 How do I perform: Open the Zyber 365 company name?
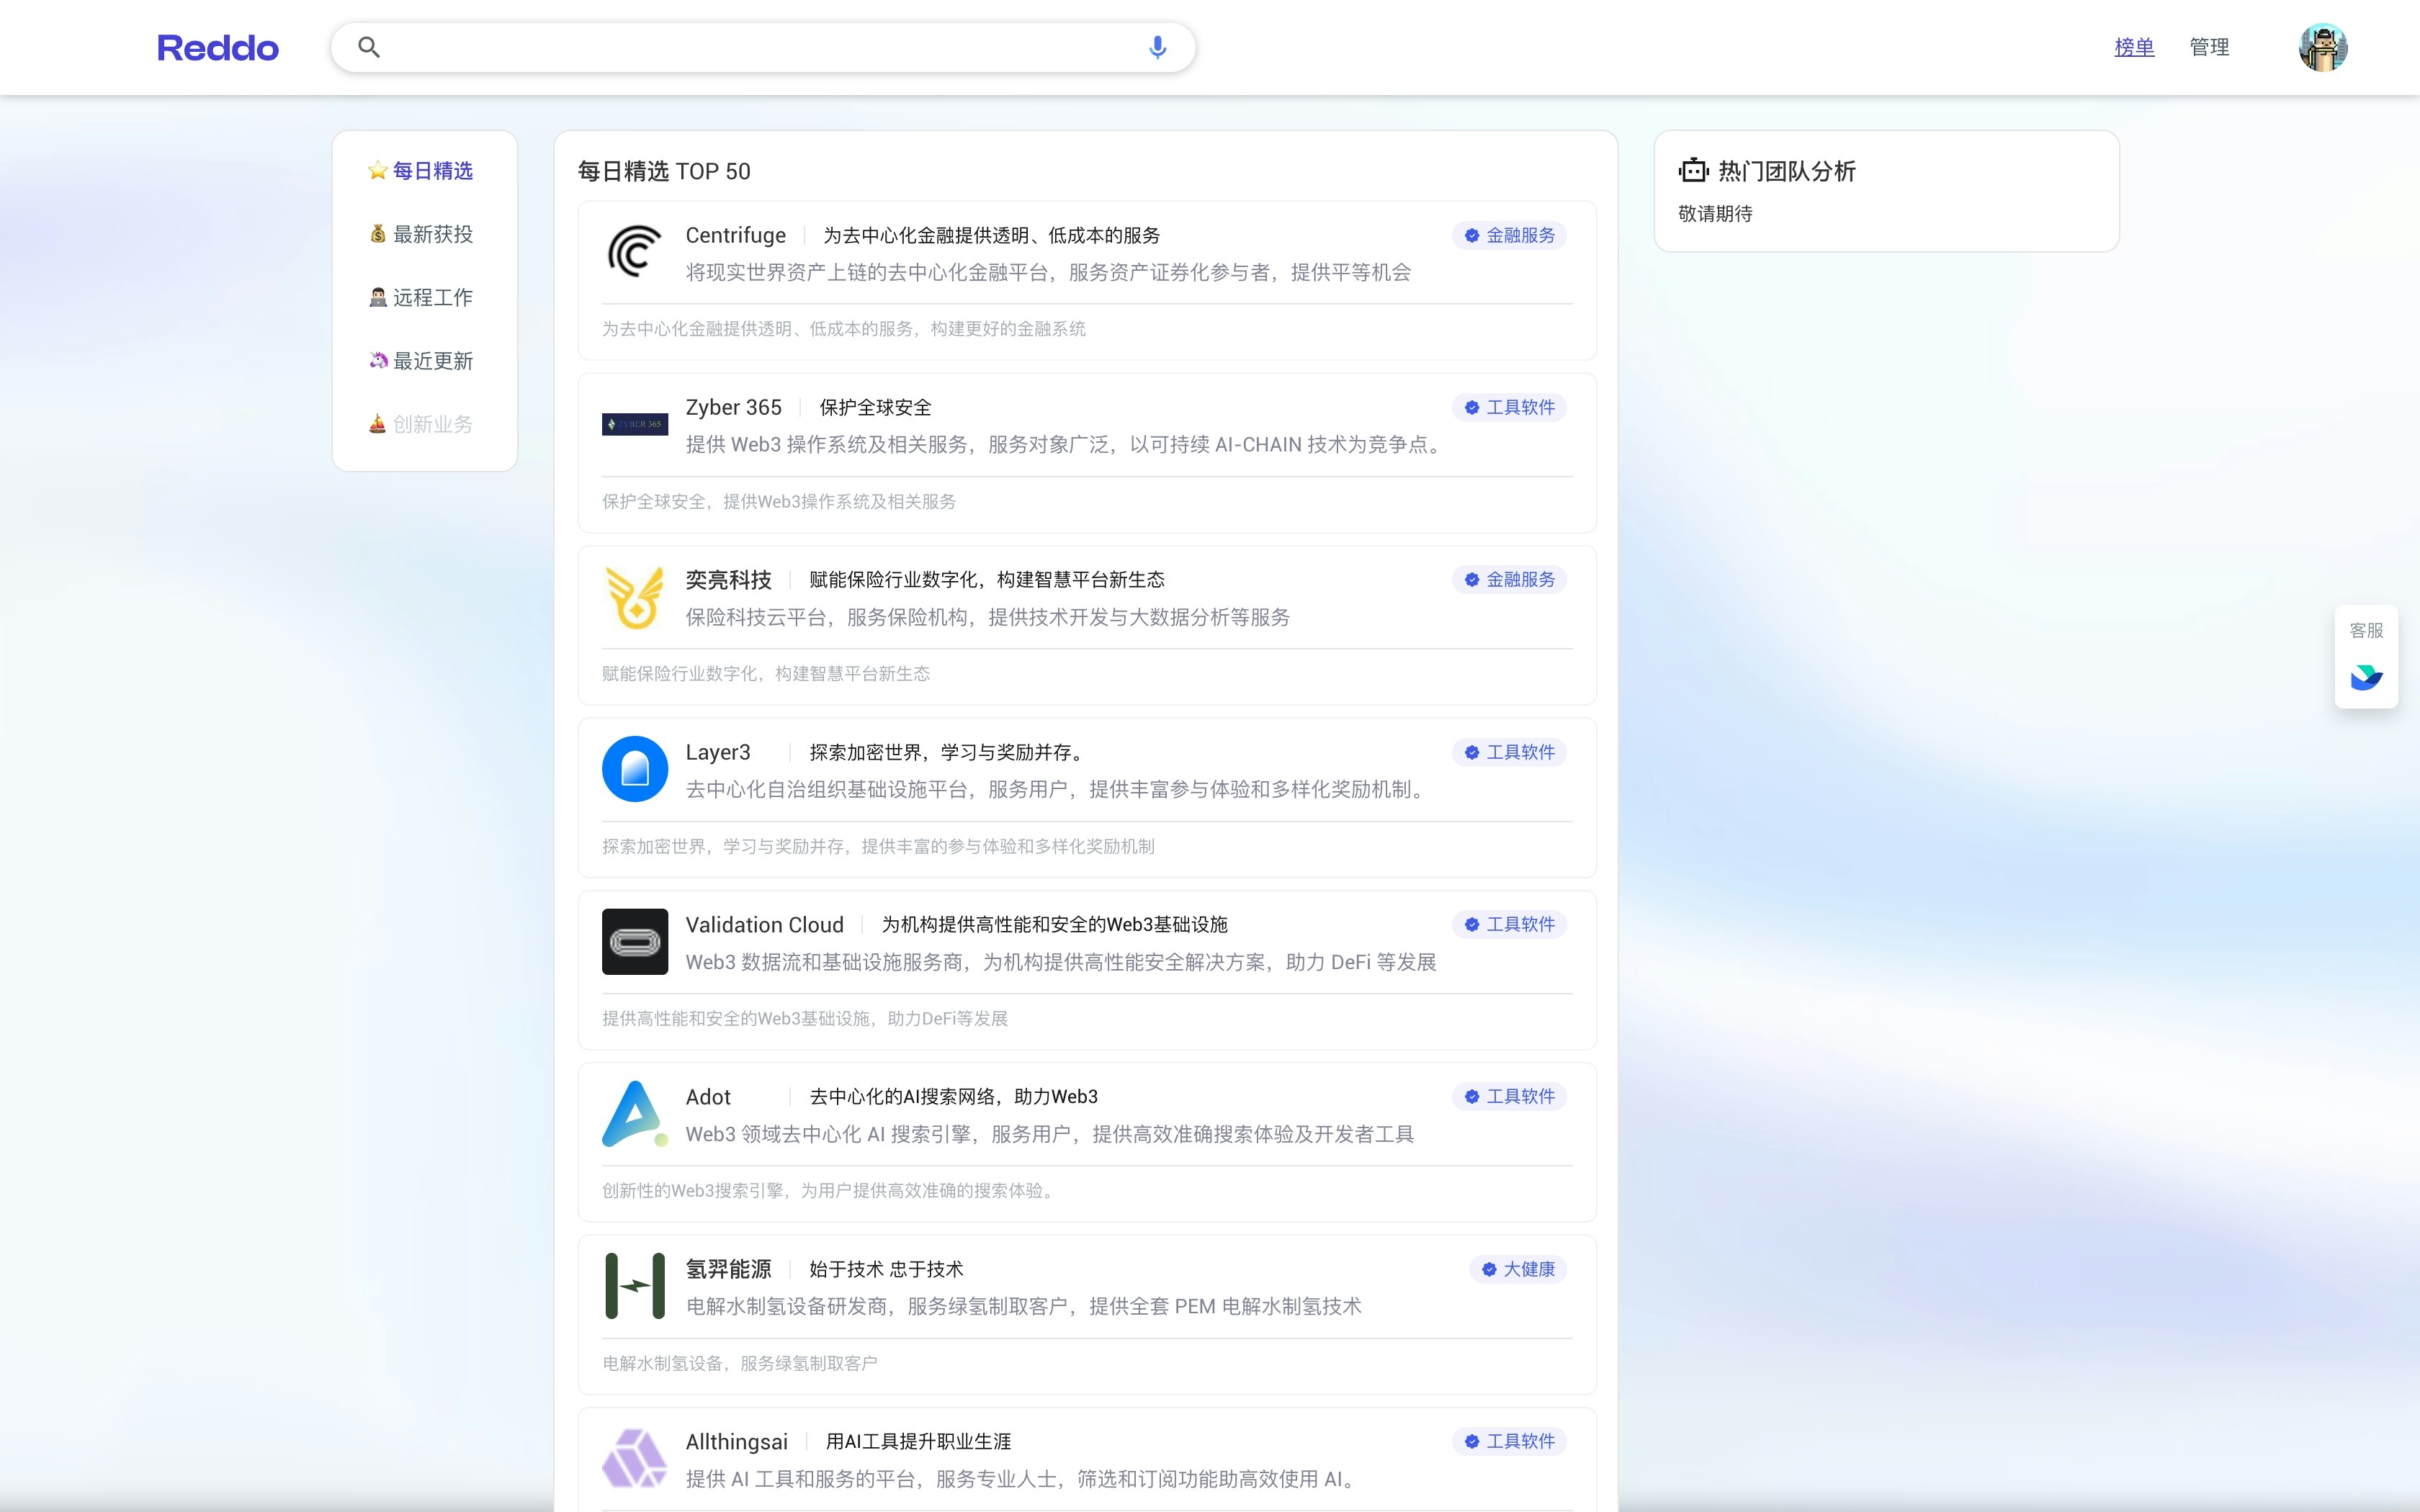click(733, 408)
